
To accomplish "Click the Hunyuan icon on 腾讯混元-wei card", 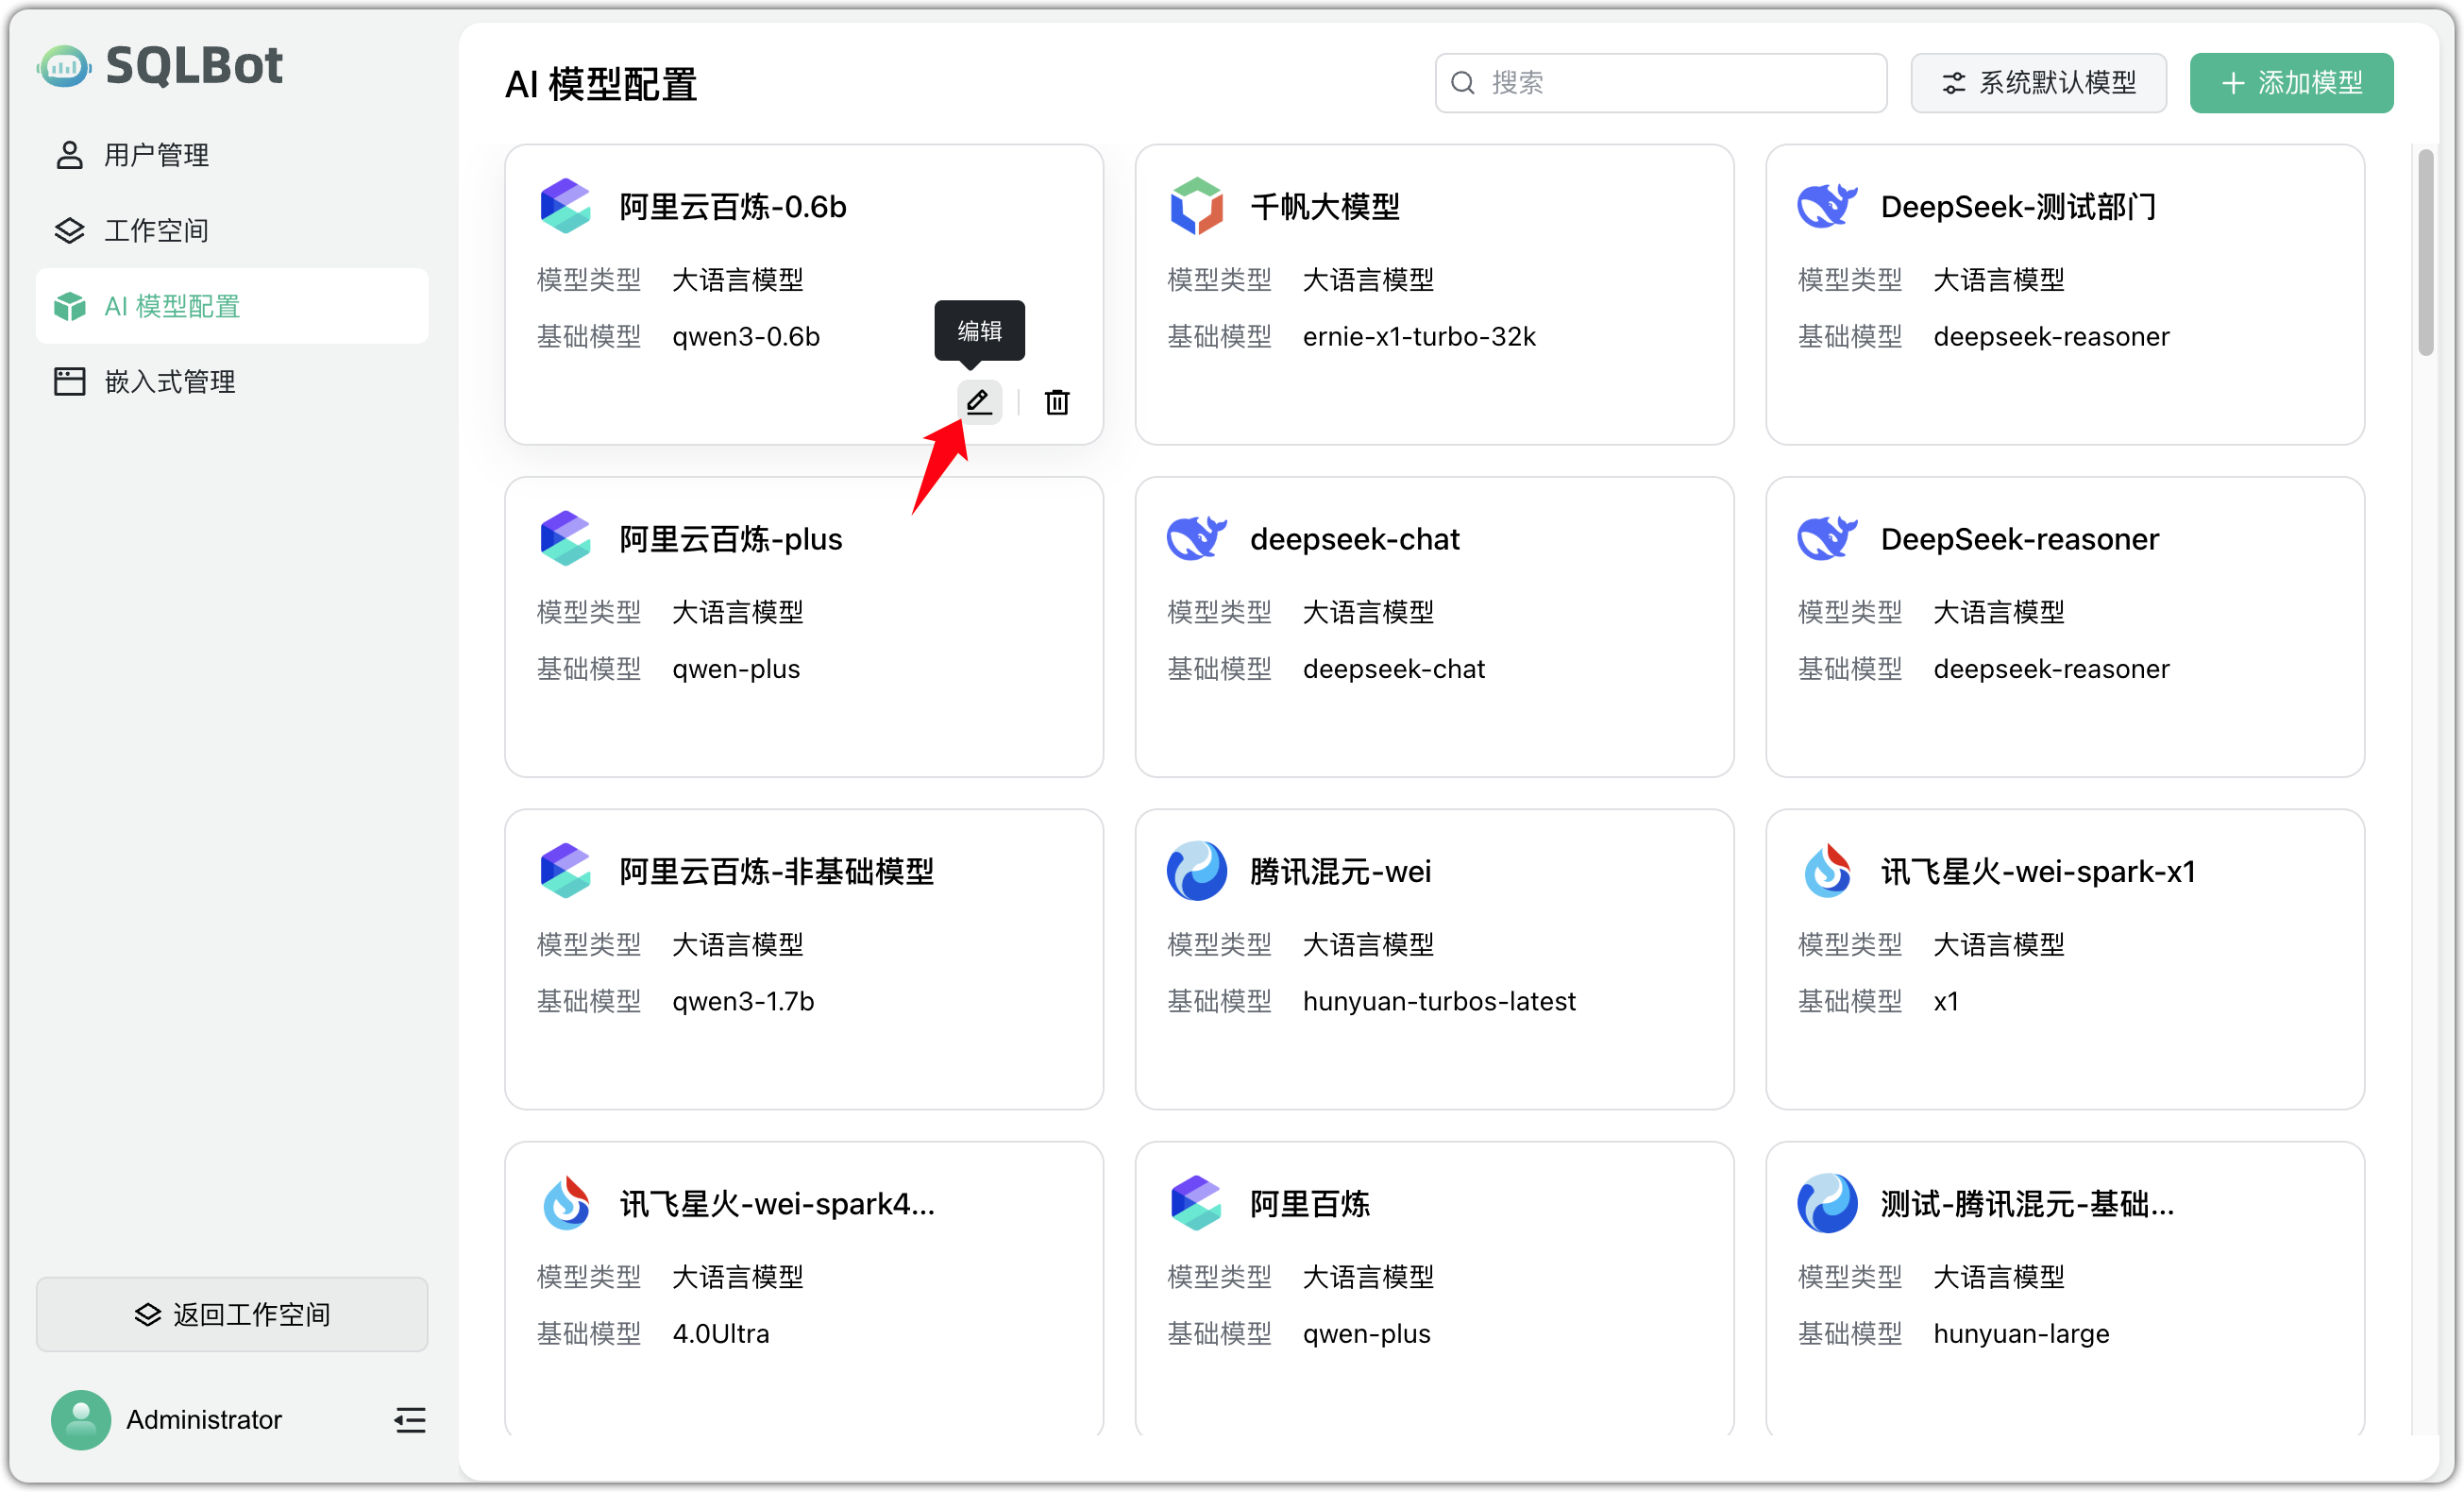I will coord(1196,871).
